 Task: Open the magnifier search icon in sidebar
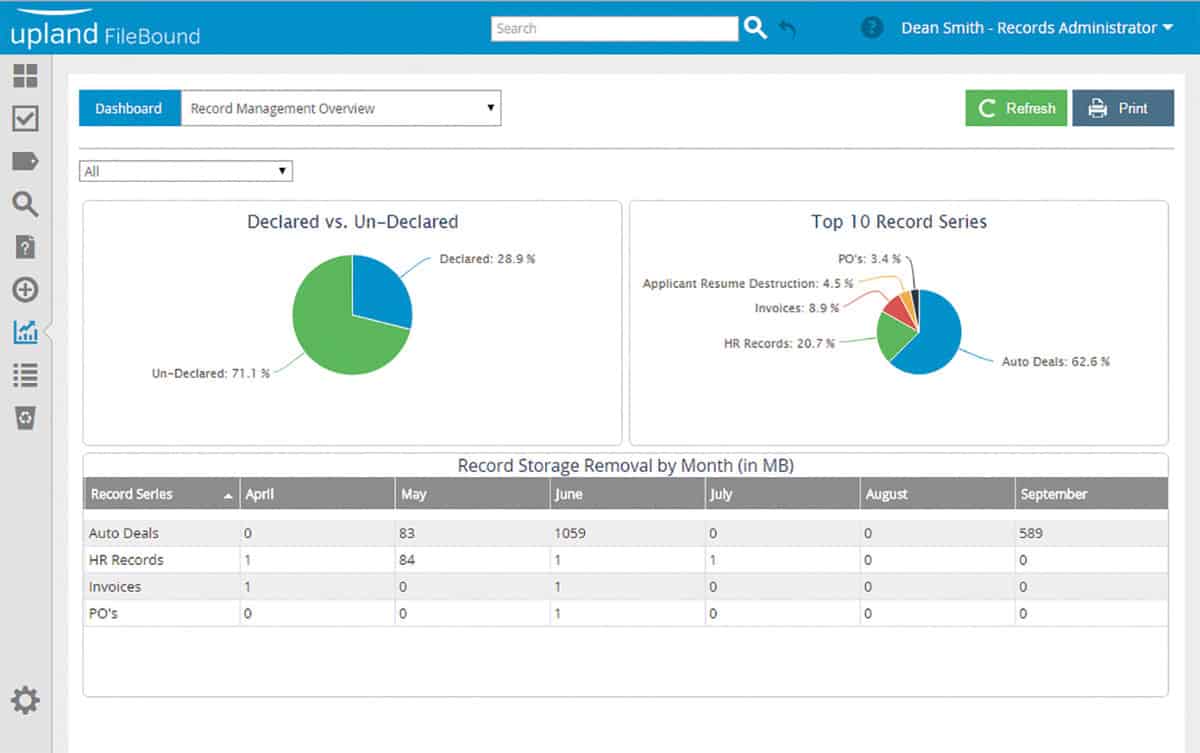click(25, 205)
